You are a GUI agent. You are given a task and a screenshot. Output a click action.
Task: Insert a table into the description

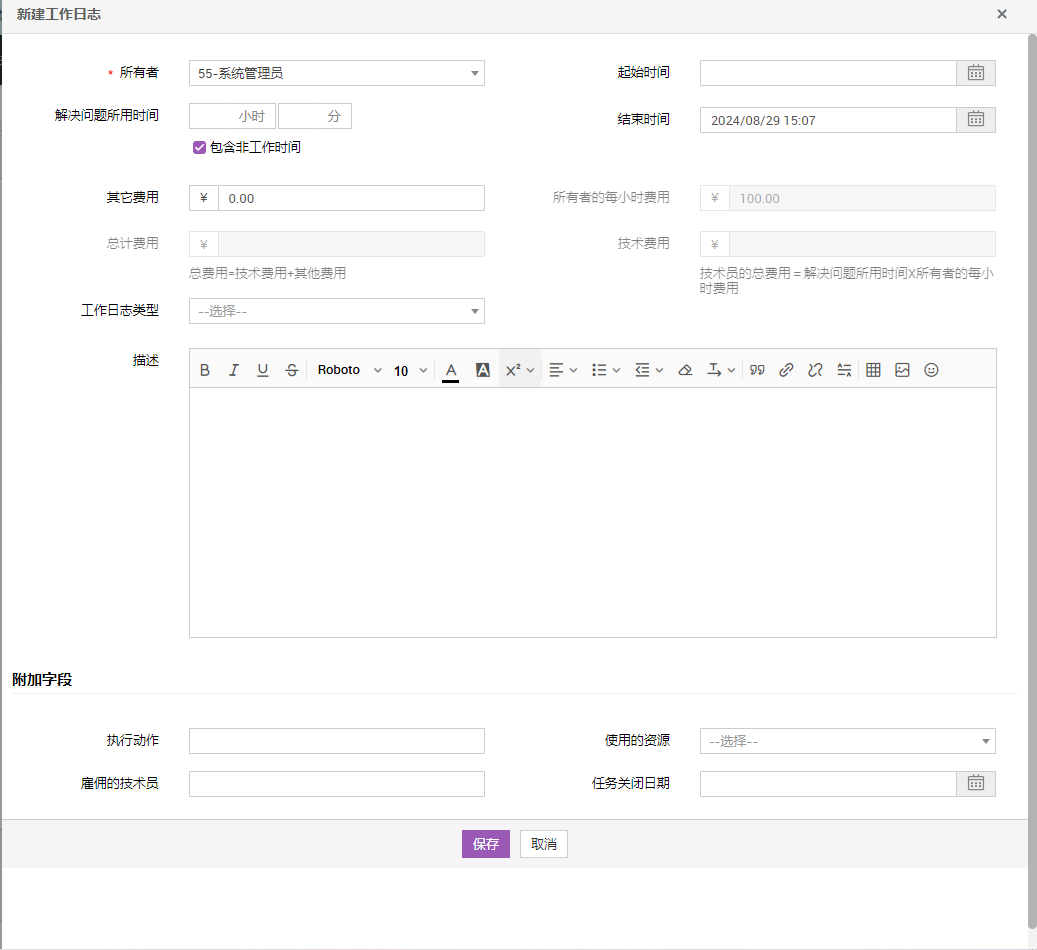[873, 370]
